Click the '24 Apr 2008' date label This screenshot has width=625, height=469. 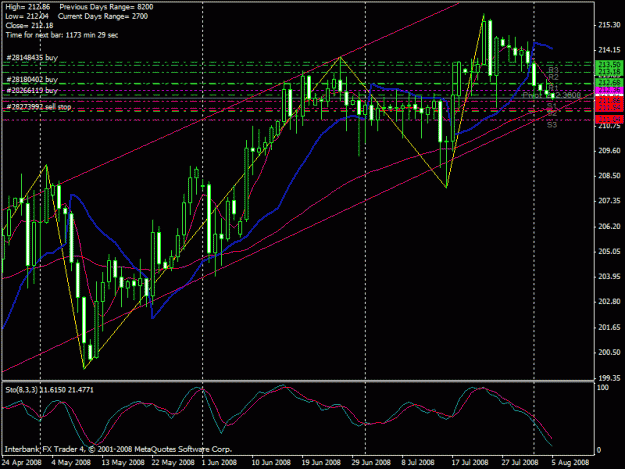(x=22, y=463)
